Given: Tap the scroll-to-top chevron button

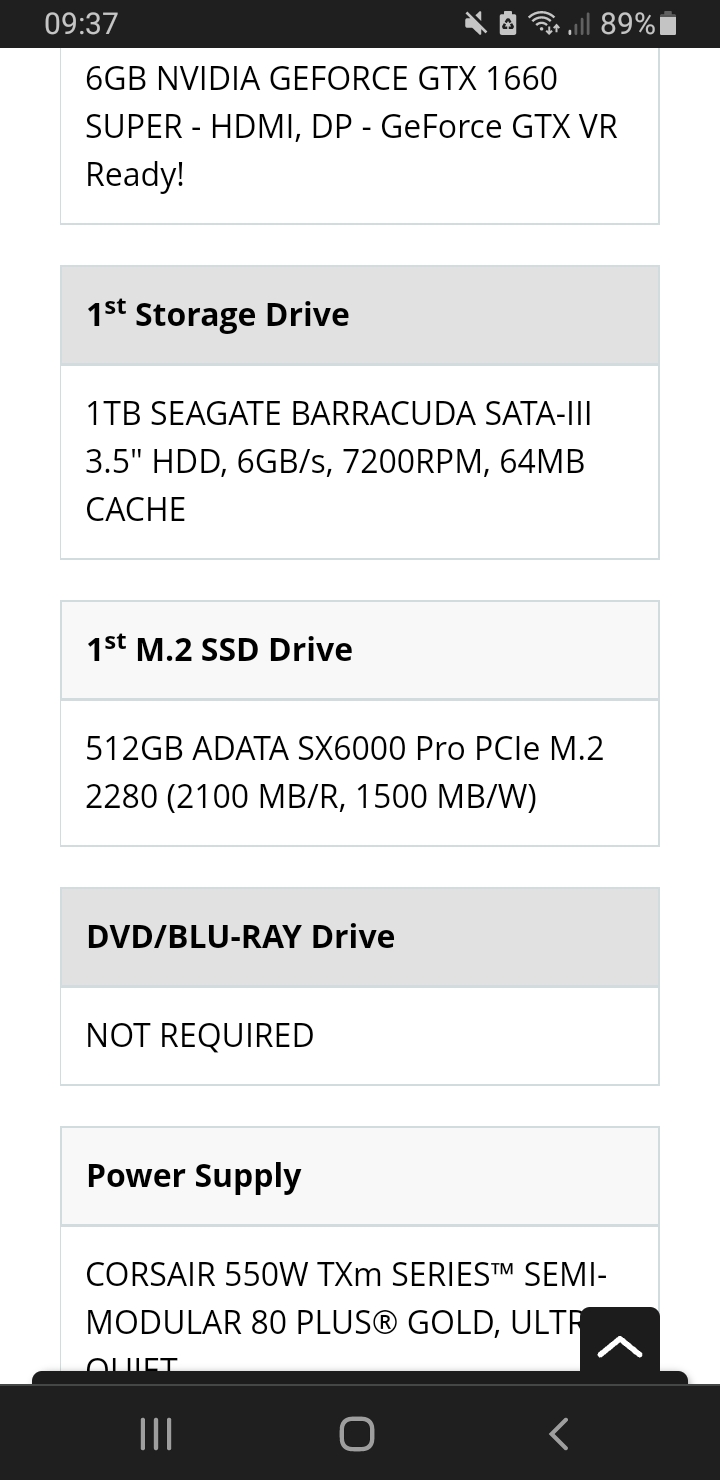Looking at the screenshot, I should (x=620, y=1346).
